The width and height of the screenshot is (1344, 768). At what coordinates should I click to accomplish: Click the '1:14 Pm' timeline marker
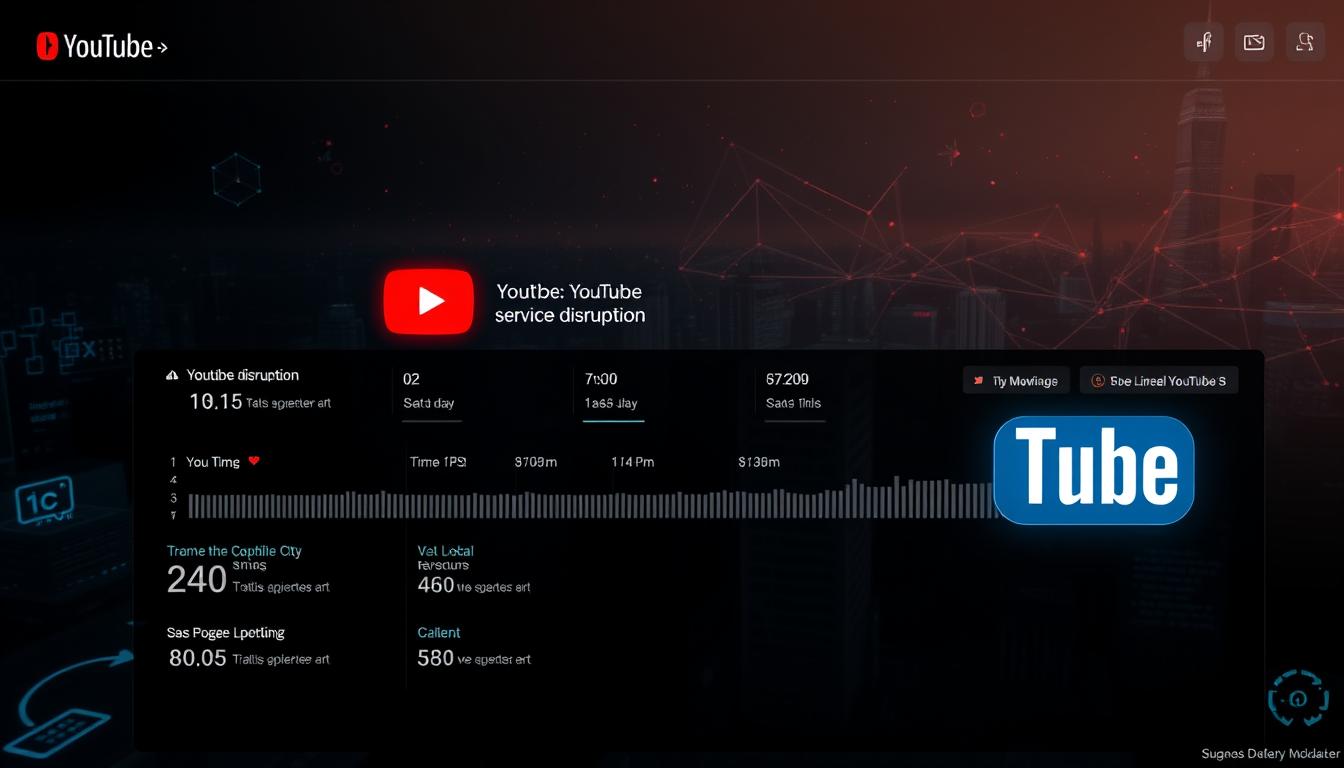(x=632, y=462)
